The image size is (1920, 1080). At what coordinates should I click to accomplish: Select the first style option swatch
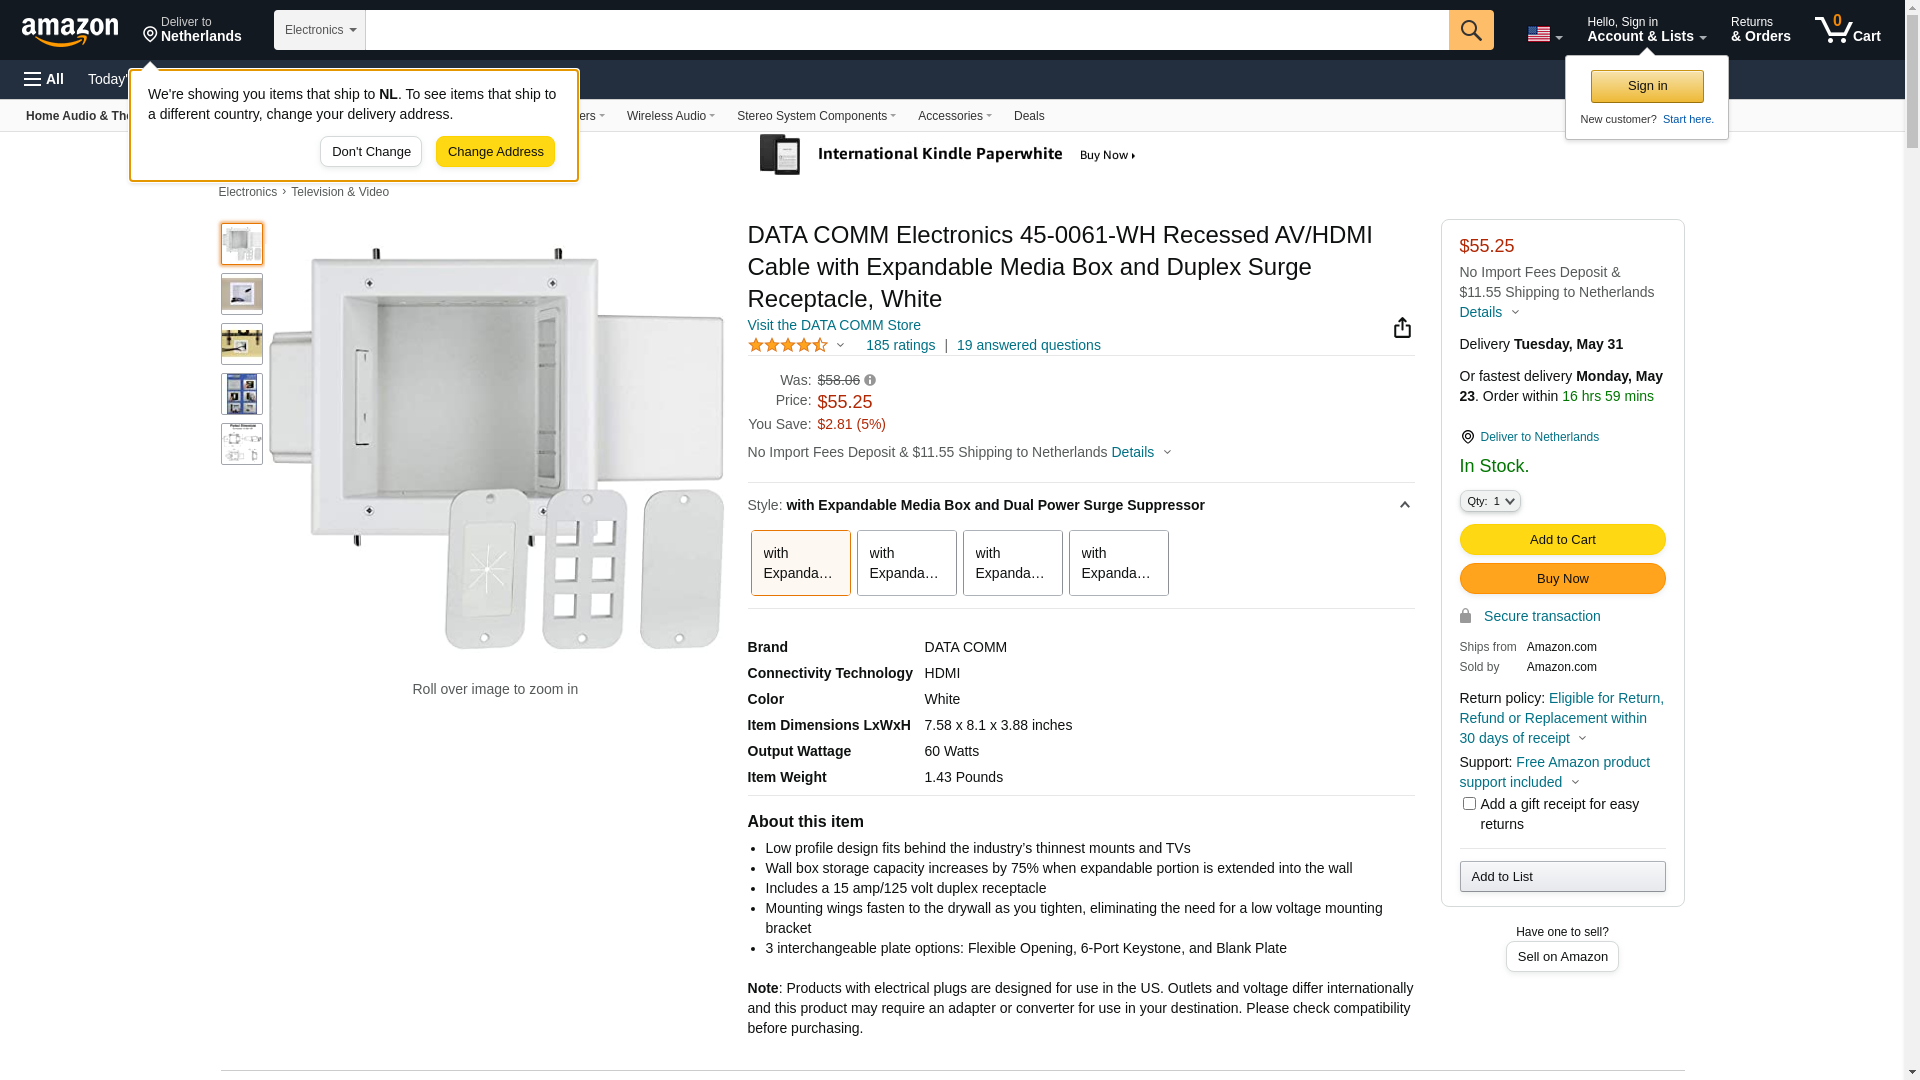coord(800,563)
